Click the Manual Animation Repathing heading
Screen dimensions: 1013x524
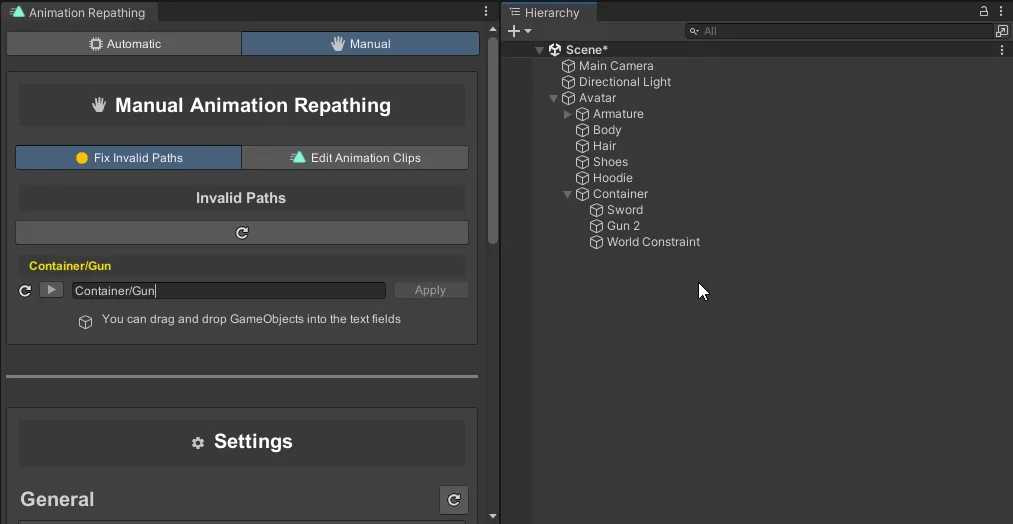pyautogui.click(x=253, y=105)
